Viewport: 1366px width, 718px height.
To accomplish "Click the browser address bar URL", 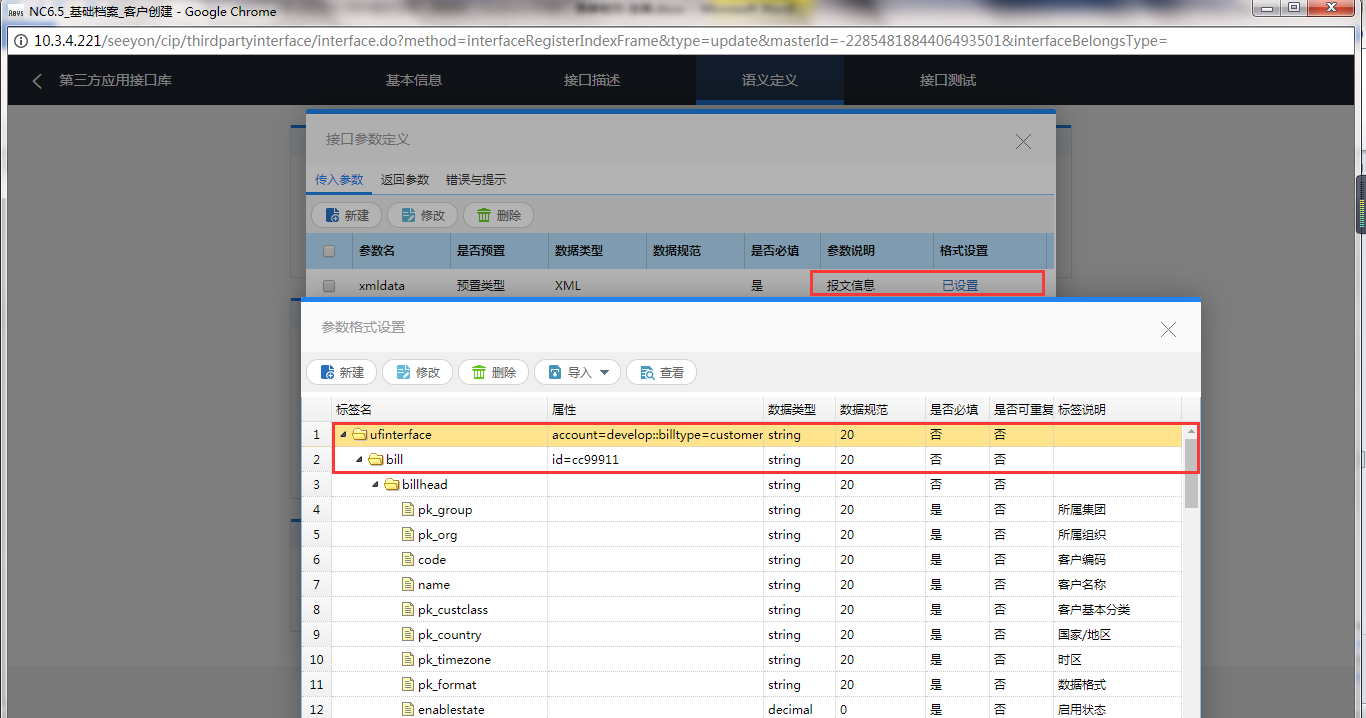I will pos(600,41).
